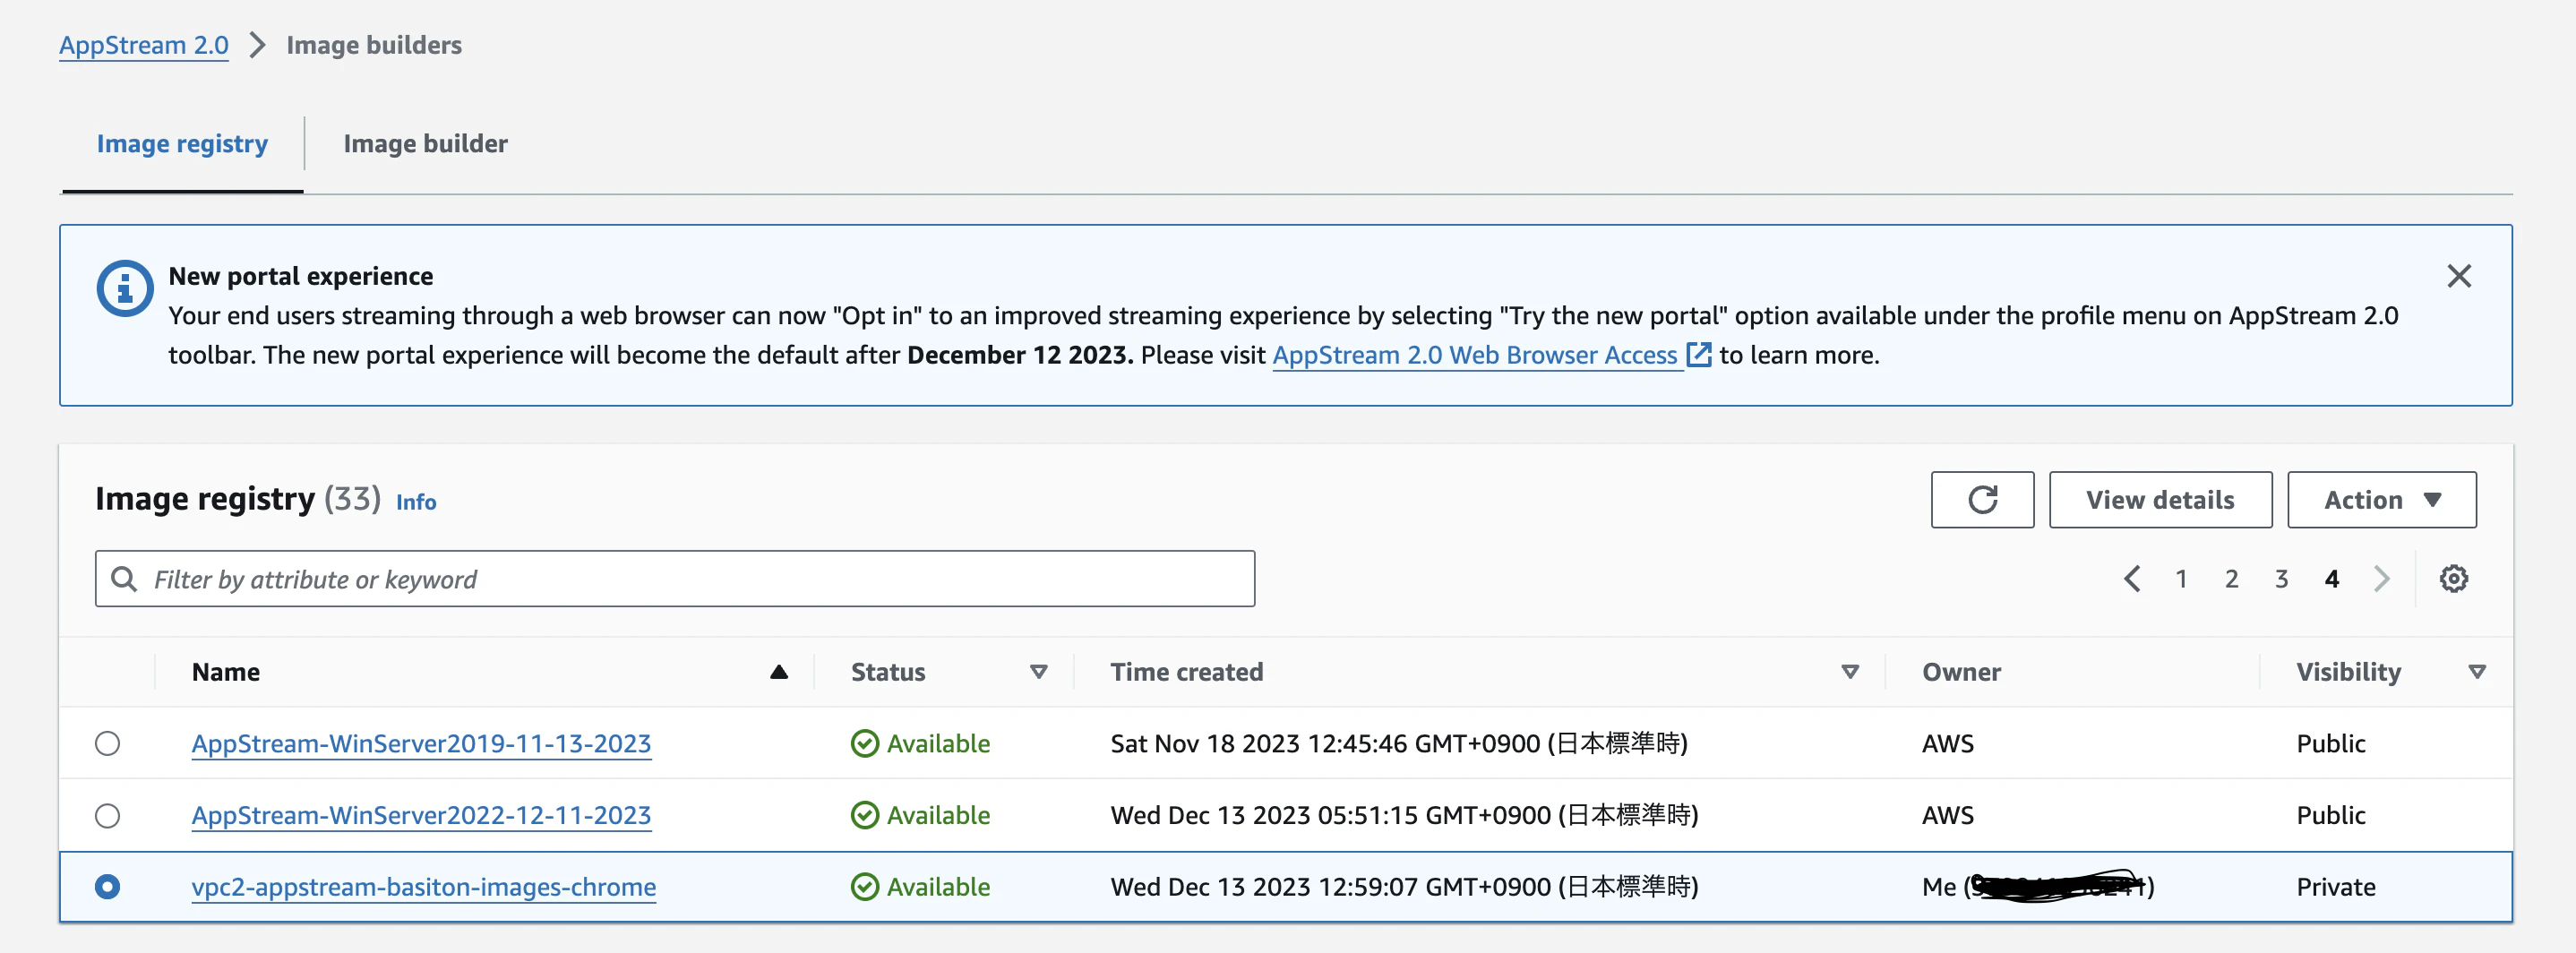
Task: Switch to Image builder tab
Action: (425, 144)
